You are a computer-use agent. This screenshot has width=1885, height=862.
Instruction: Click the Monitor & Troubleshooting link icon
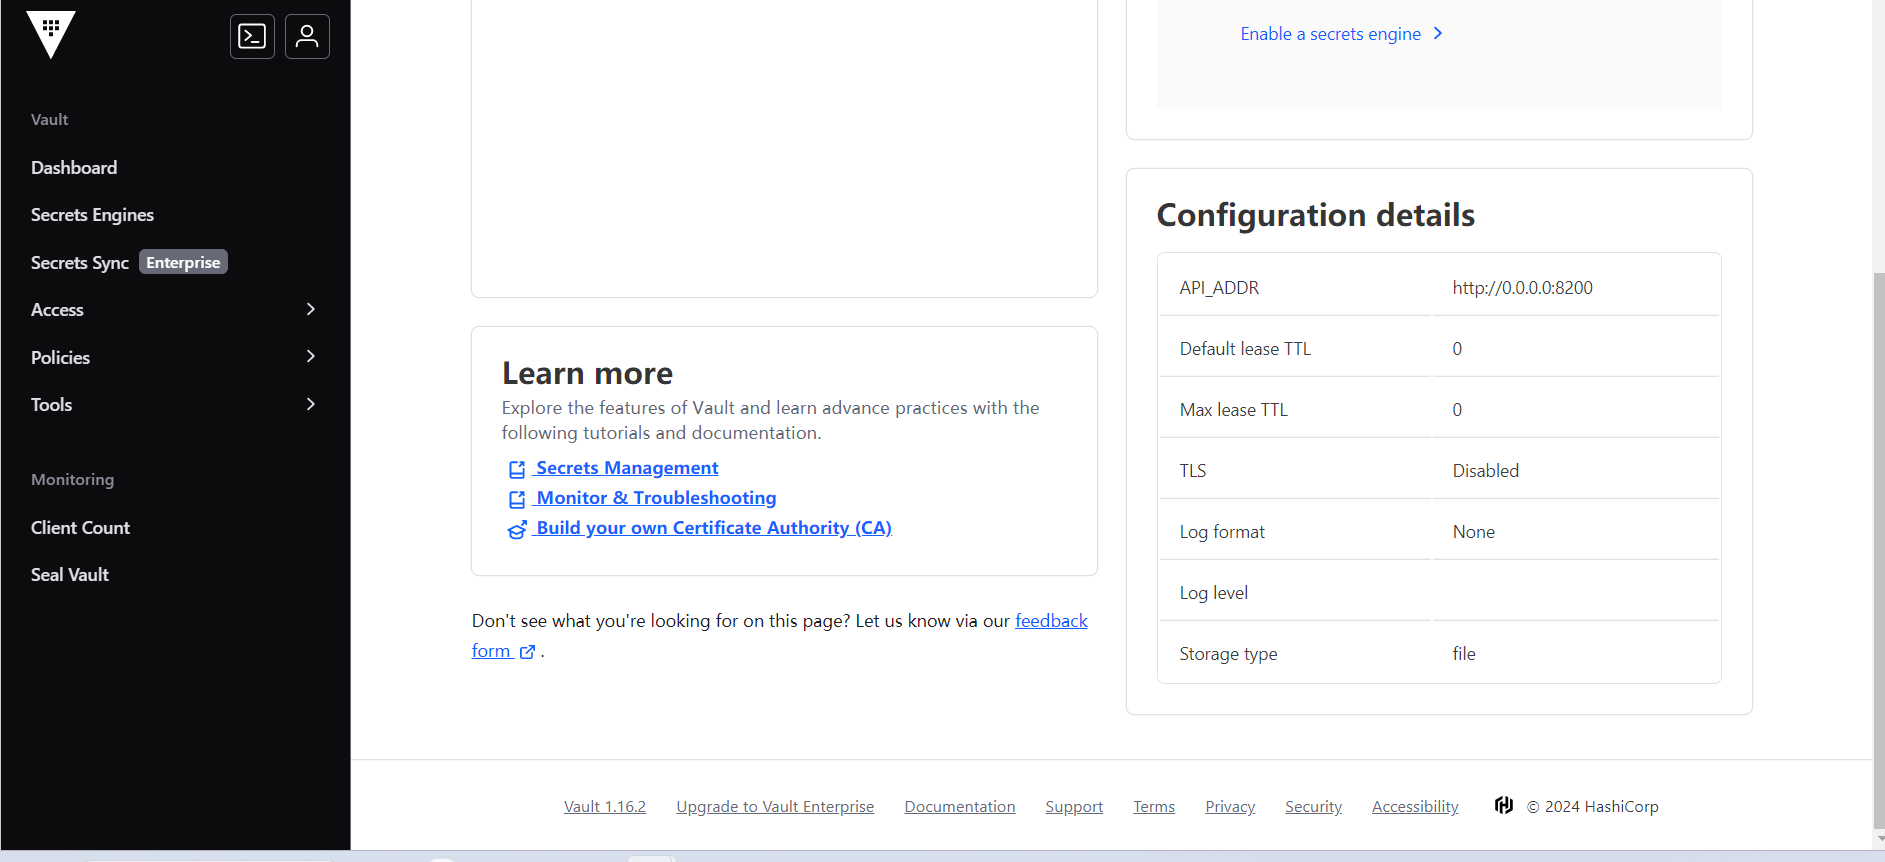[517, 499]
